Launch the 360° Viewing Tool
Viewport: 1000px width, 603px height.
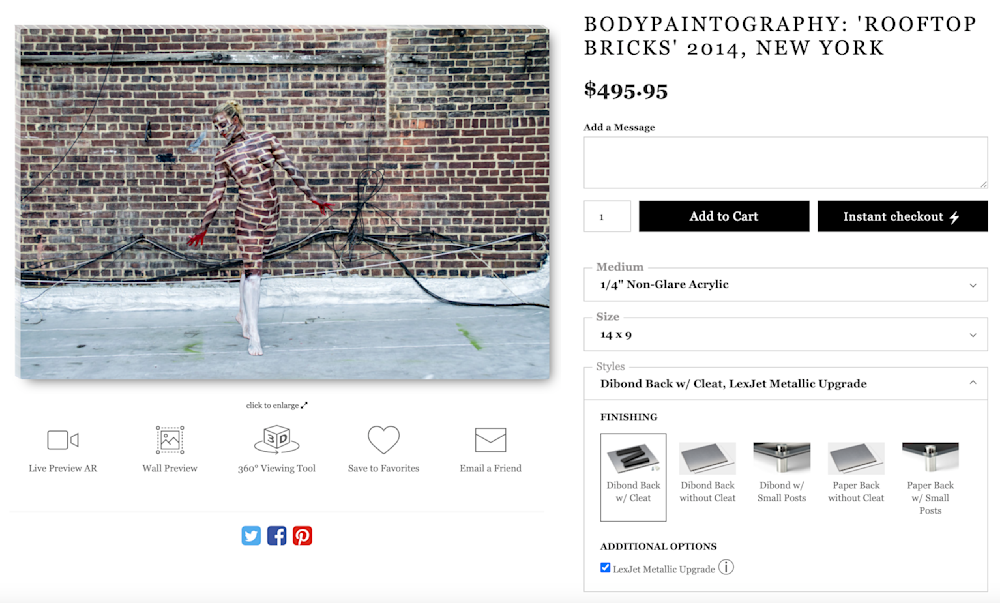click(x=276, y=440)
